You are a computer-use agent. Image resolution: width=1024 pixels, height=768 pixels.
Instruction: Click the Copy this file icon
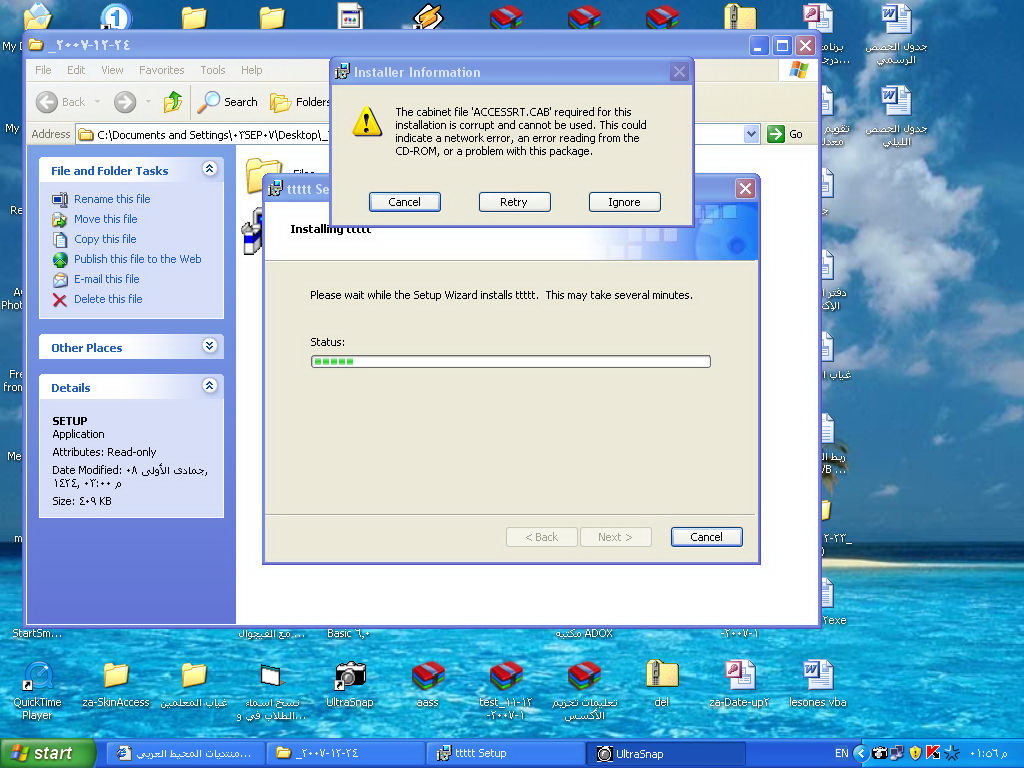[59, 240]
